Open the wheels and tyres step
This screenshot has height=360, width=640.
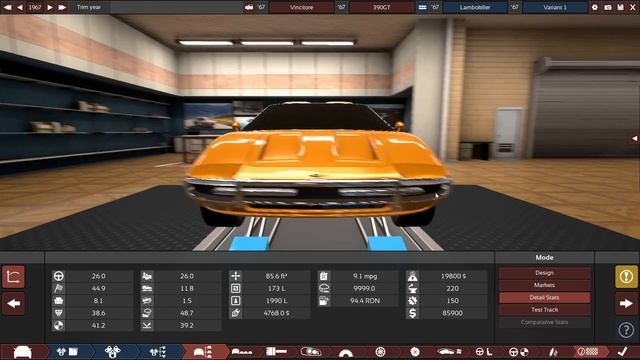(x=380, y=351)
